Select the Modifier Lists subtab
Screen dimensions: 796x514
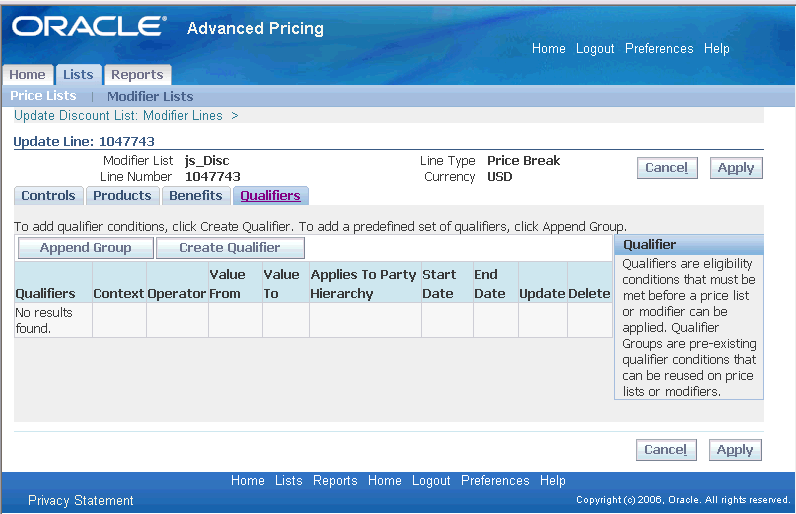pos(150,96)
